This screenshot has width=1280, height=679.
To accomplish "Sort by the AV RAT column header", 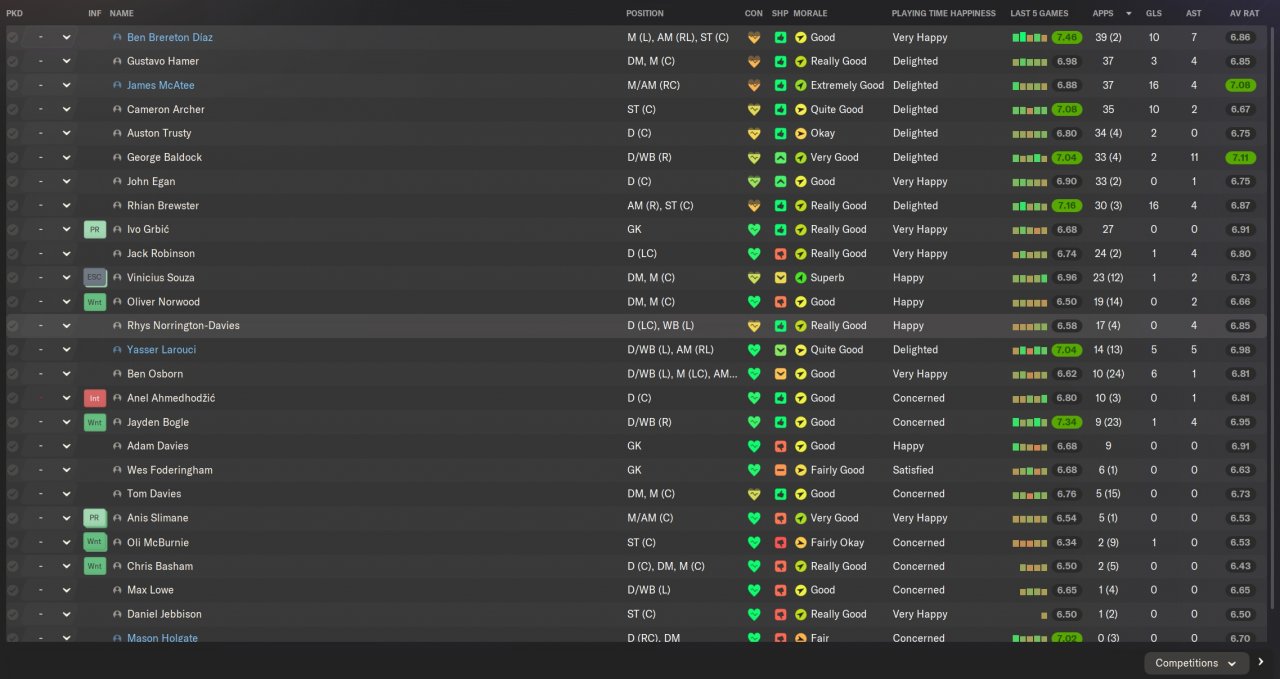I will [1240, 13].
